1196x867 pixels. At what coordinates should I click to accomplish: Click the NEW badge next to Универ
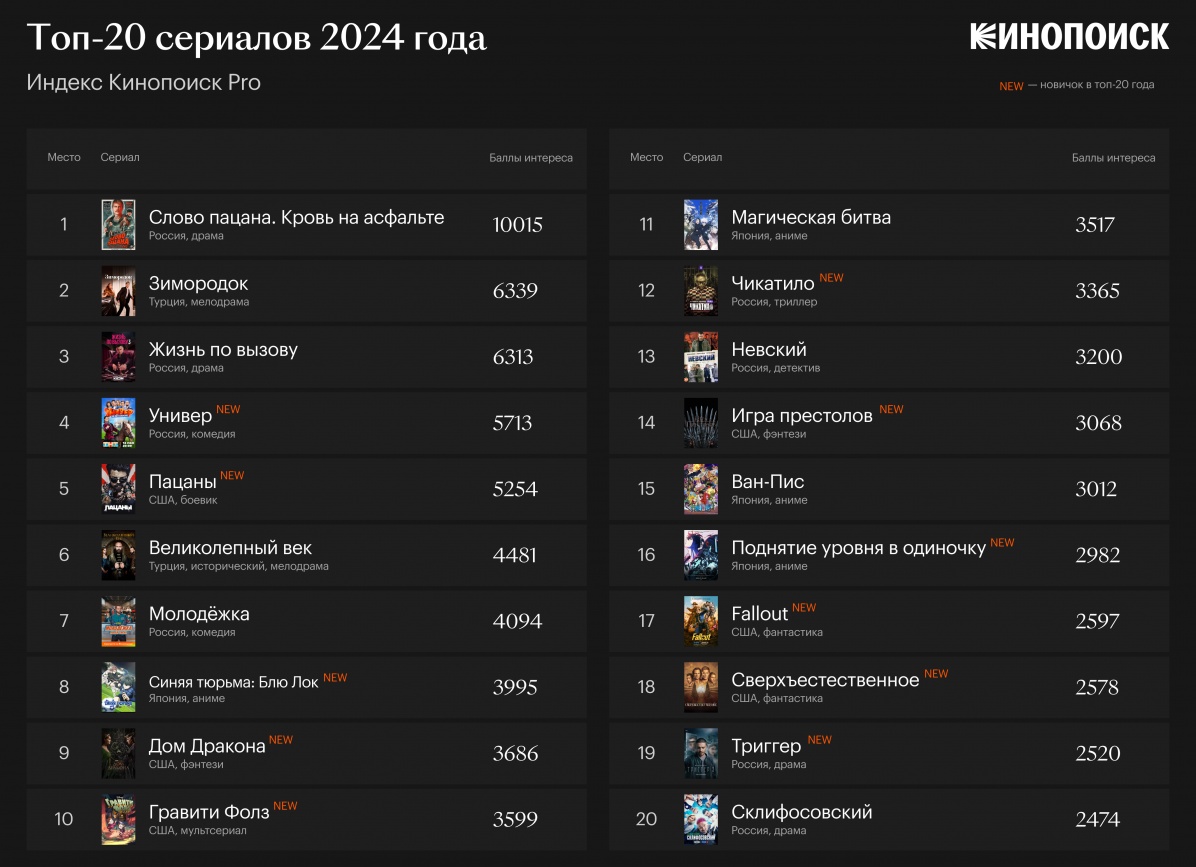click(x=228, y=409)
